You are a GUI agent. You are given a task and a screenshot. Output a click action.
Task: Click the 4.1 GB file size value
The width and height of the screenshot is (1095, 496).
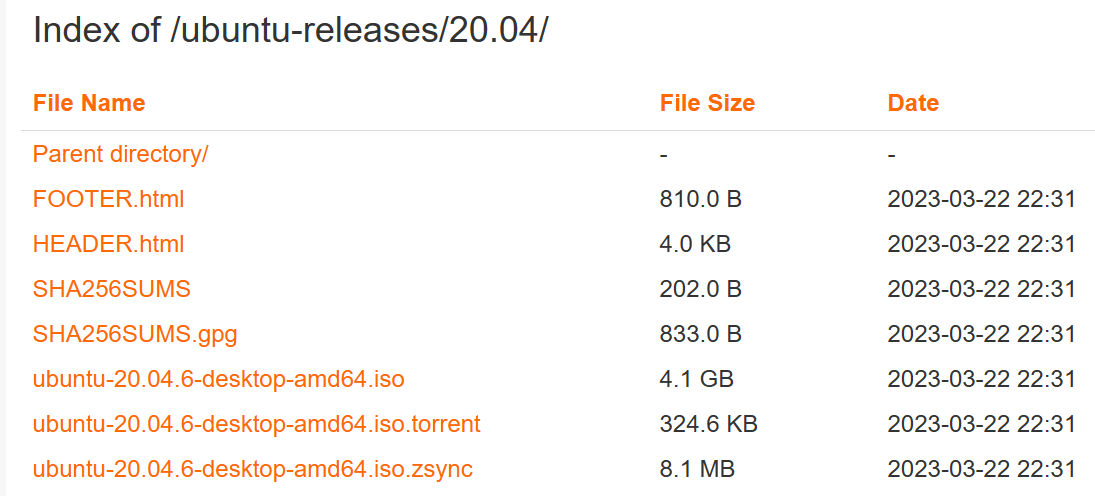(696, 379)
